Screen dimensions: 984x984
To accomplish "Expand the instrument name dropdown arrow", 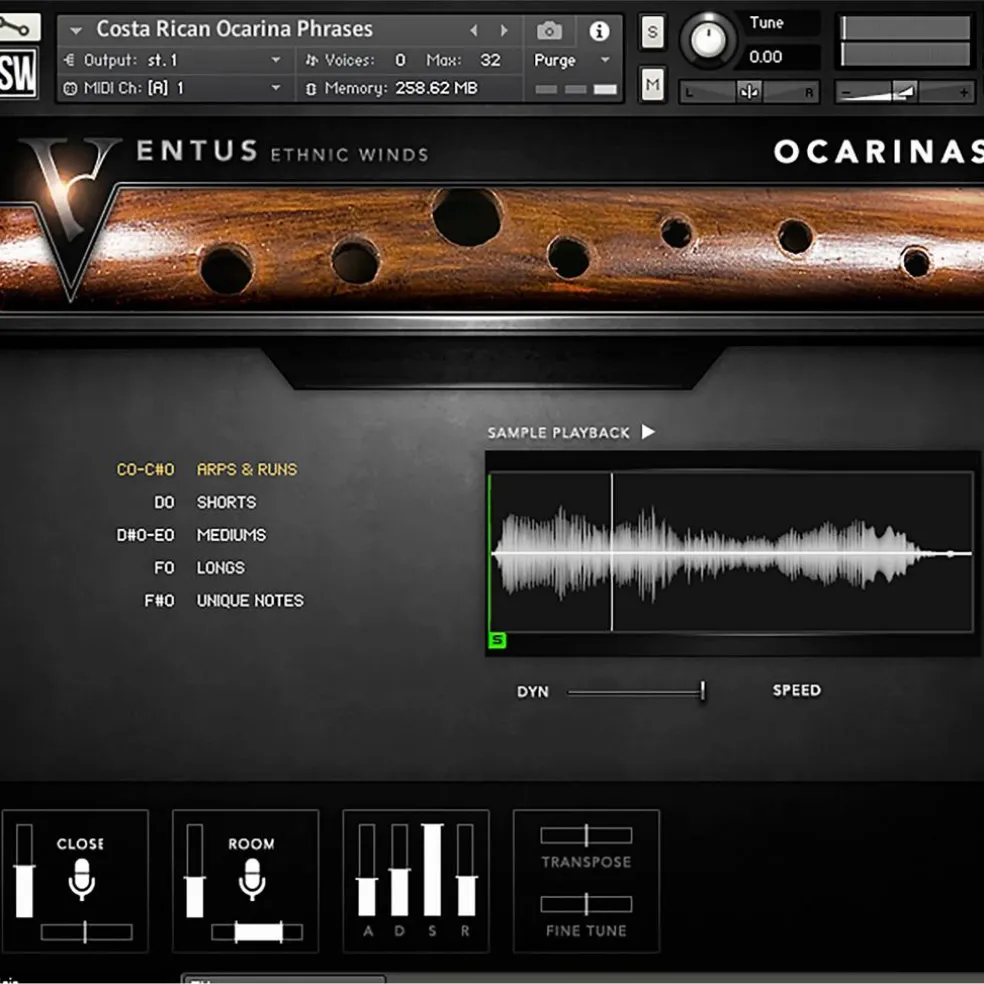I will 76,30.
